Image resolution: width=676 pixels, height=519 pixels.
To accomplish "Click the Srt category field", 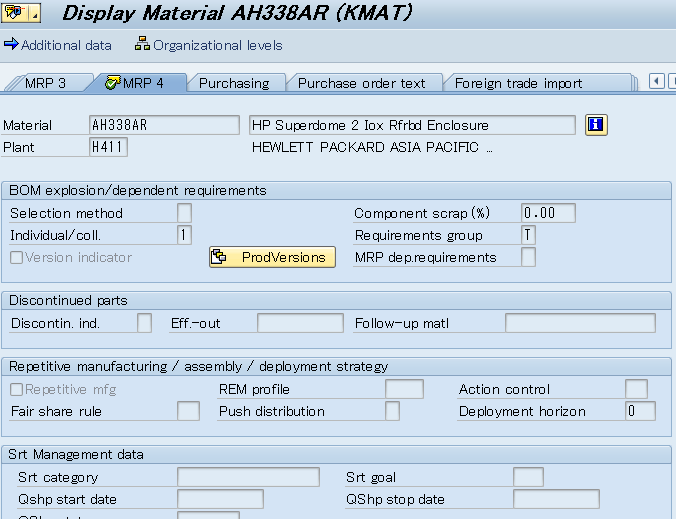I will coord(248,477).
